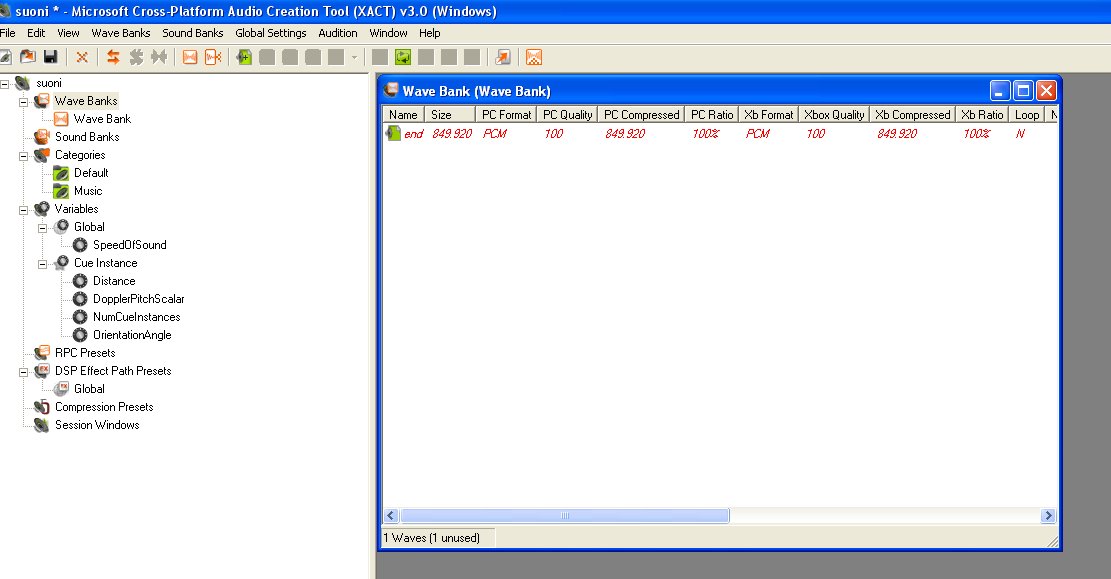The height and width of the screenshot is (579, 1111).
Task: Open the Help menu
Action: click(429, 33)
